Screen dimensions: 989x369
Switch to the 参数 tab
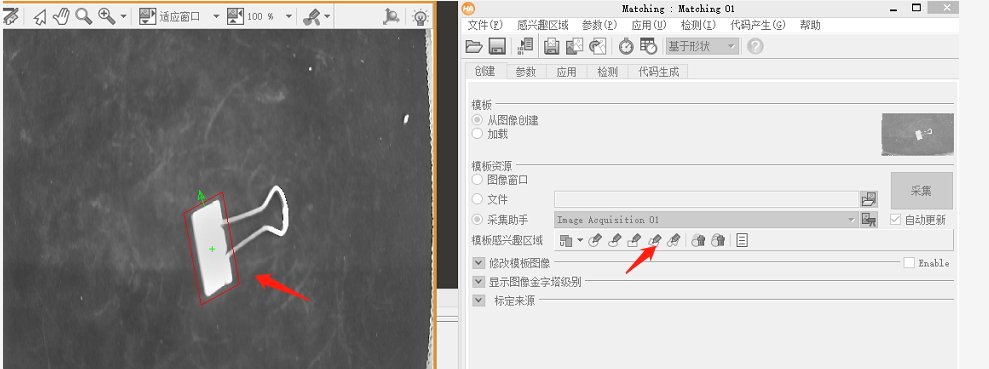point(526,72)
